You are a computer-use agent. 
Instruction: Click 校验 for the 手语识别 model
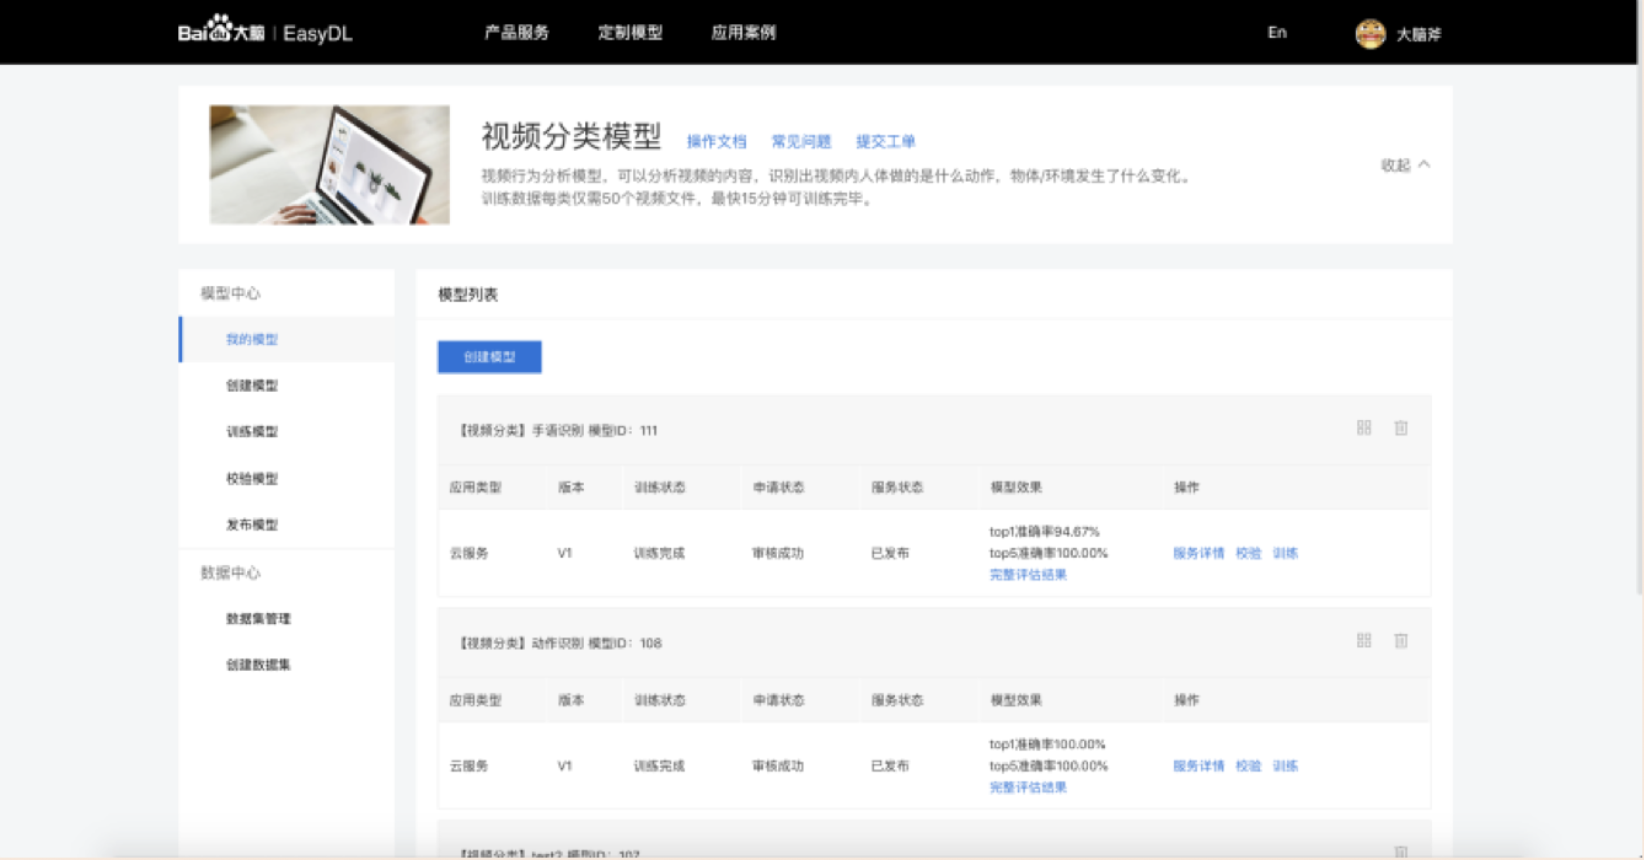[x=1248, y=553]
